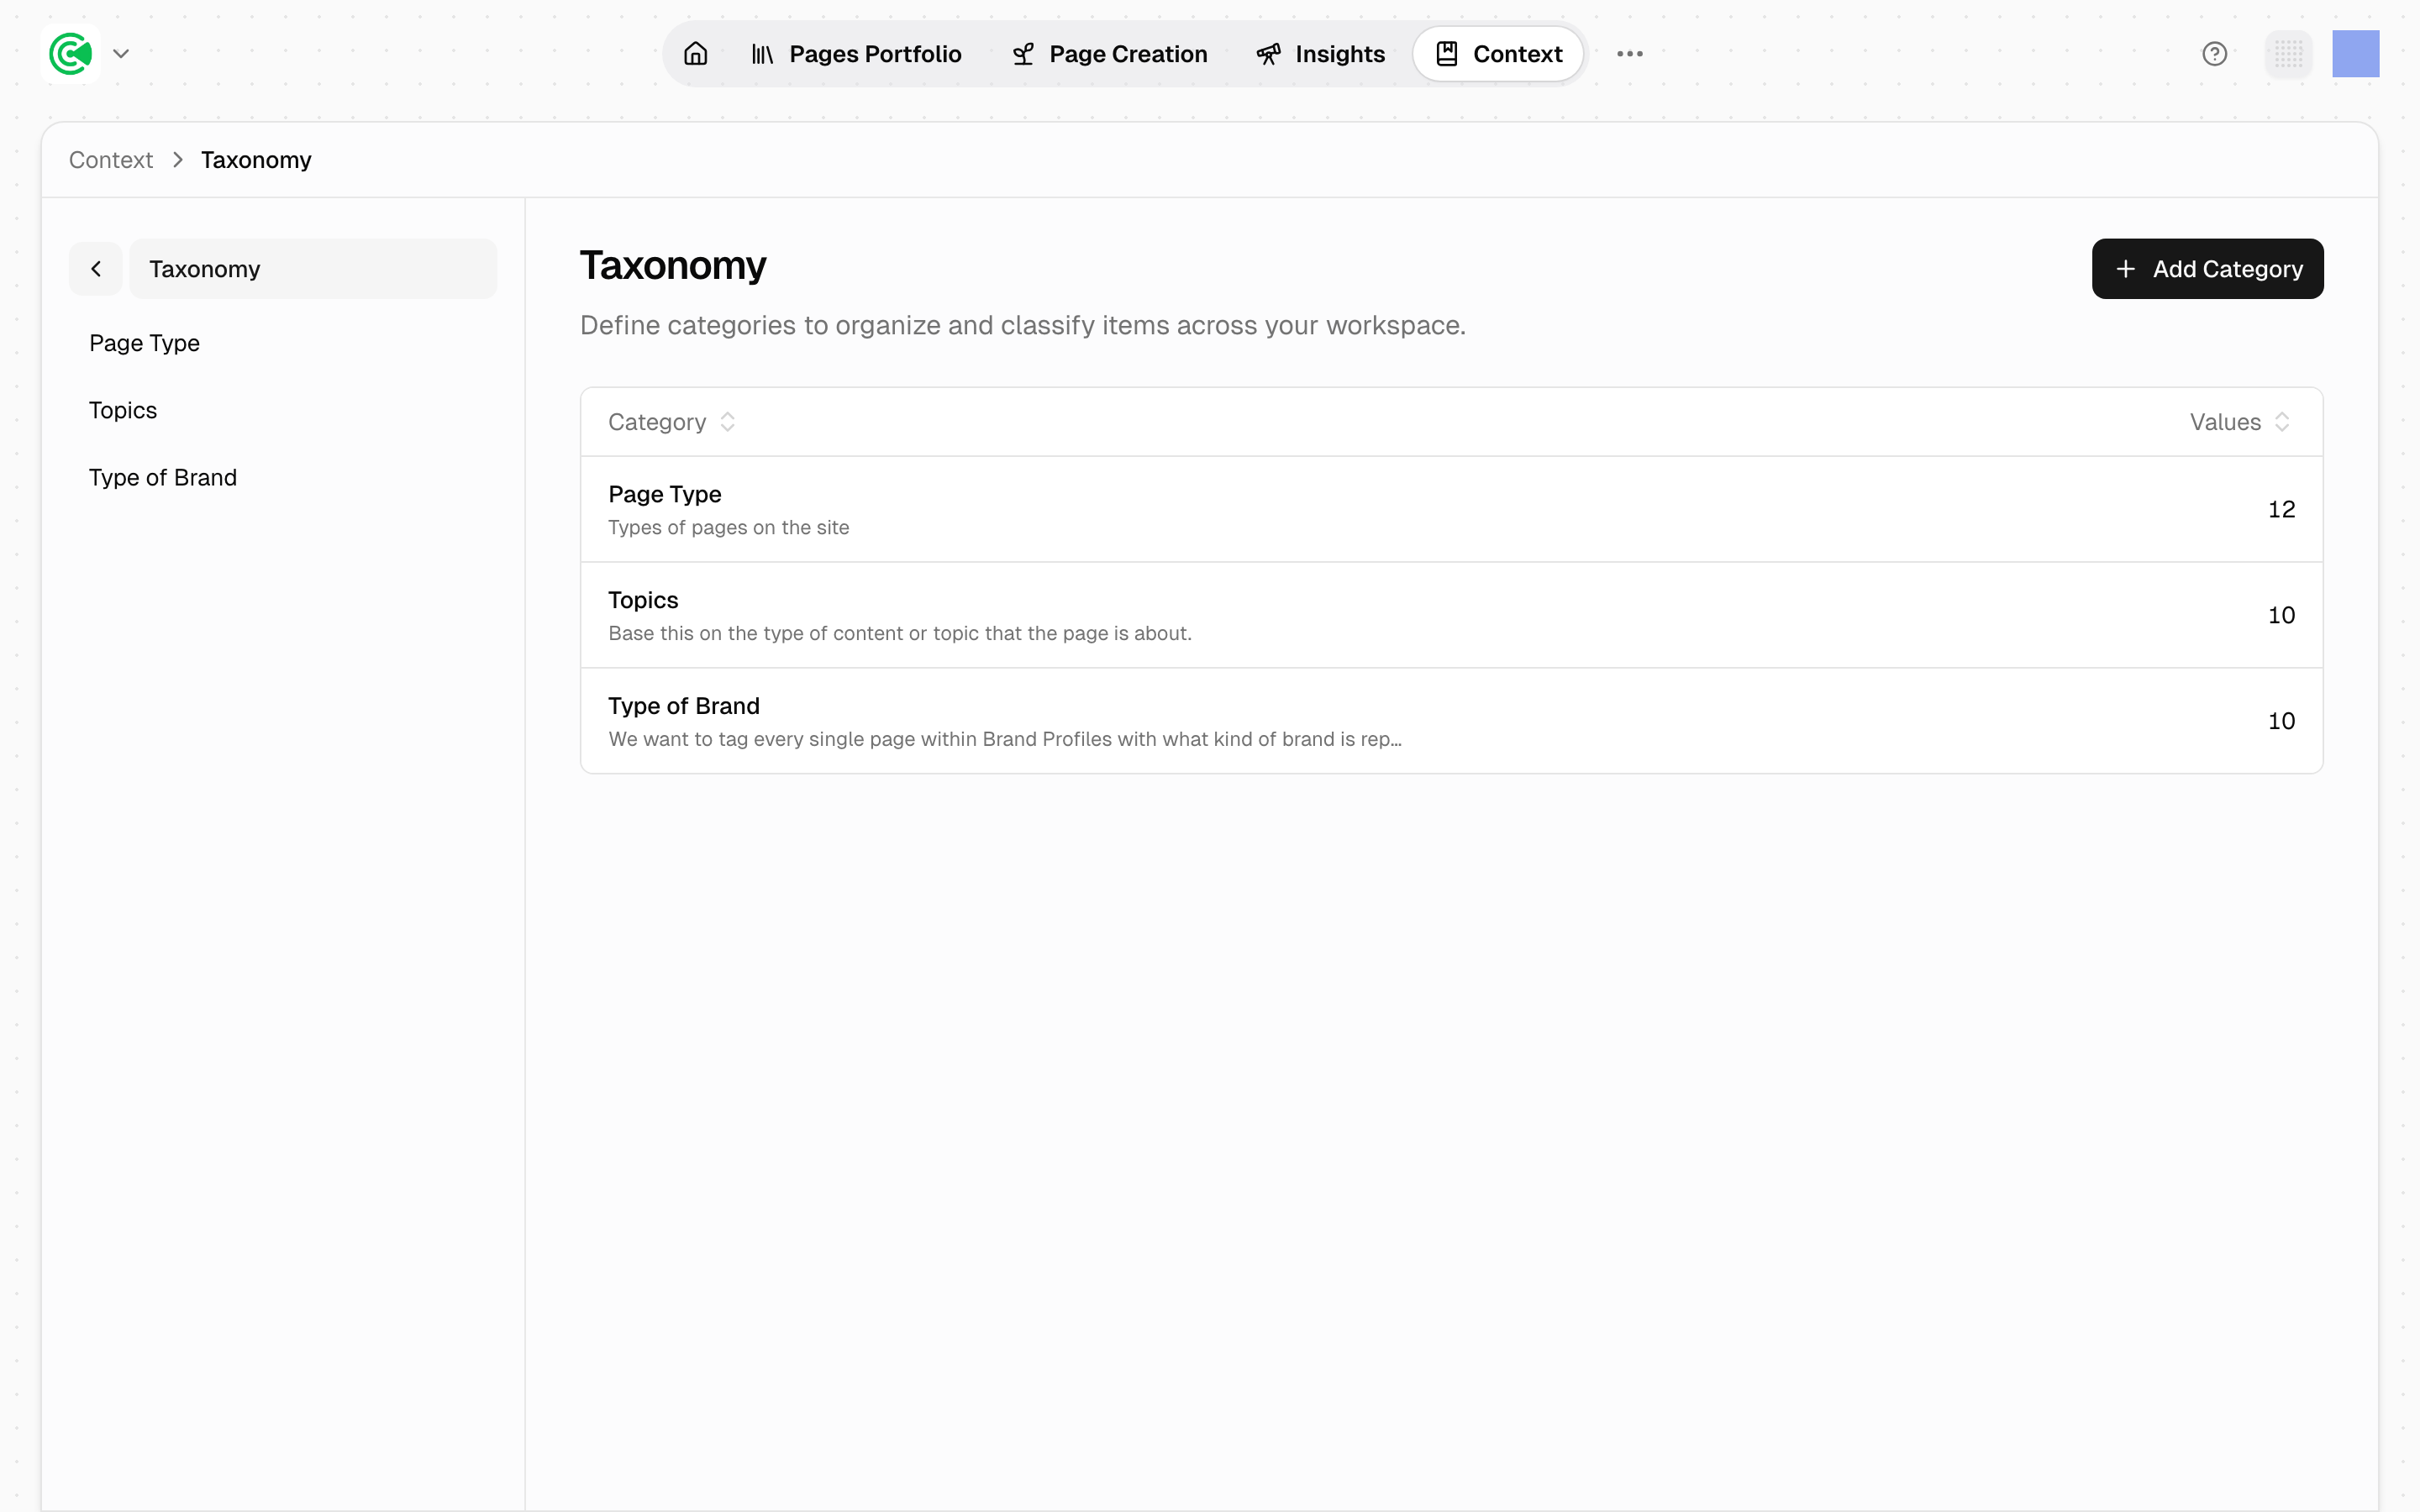Screen dimensions: 2420x1512
Task: Click the back arrow in the sidebar
Action: pyautogui.click(x=96, y=269)
